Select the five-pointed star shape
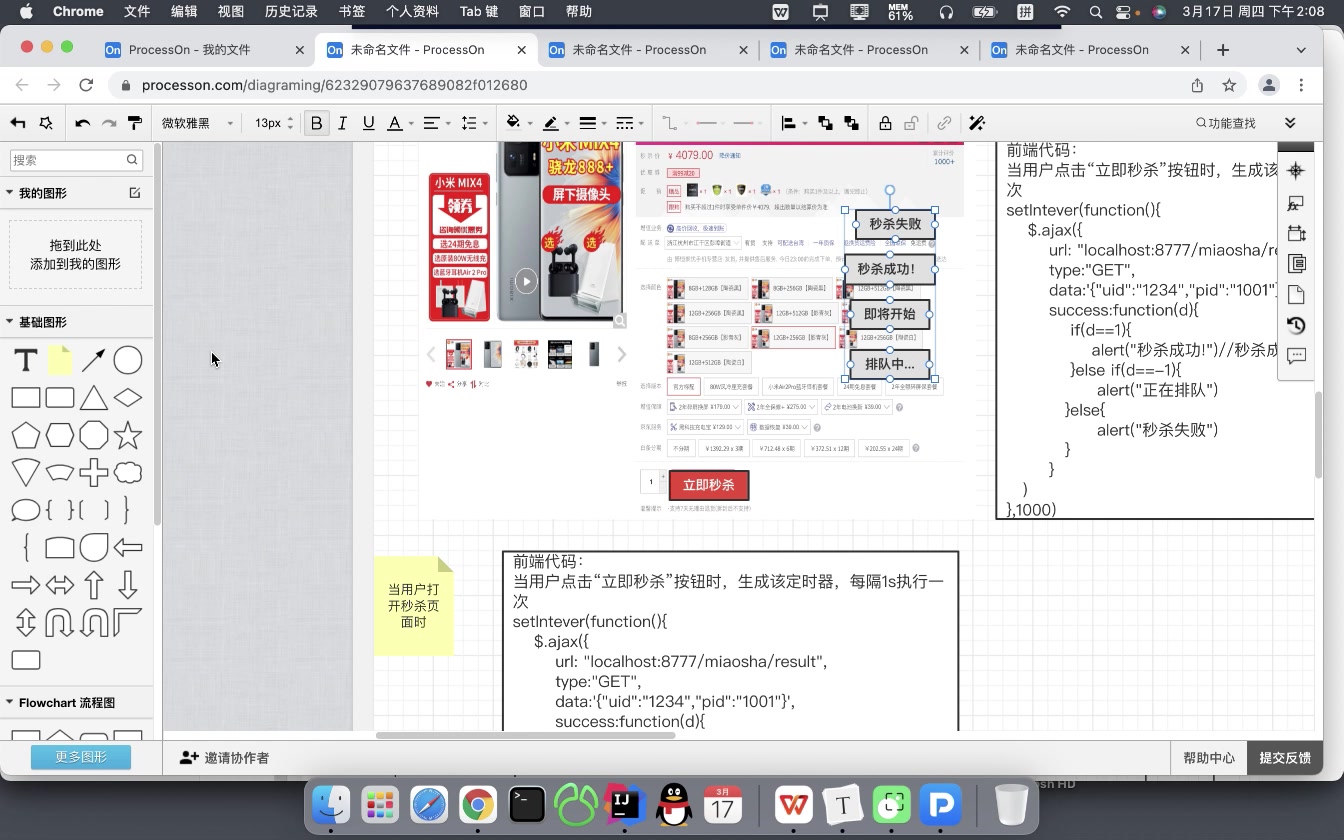The width and height of the screenshot is (1344, 840). coord(128,436)
